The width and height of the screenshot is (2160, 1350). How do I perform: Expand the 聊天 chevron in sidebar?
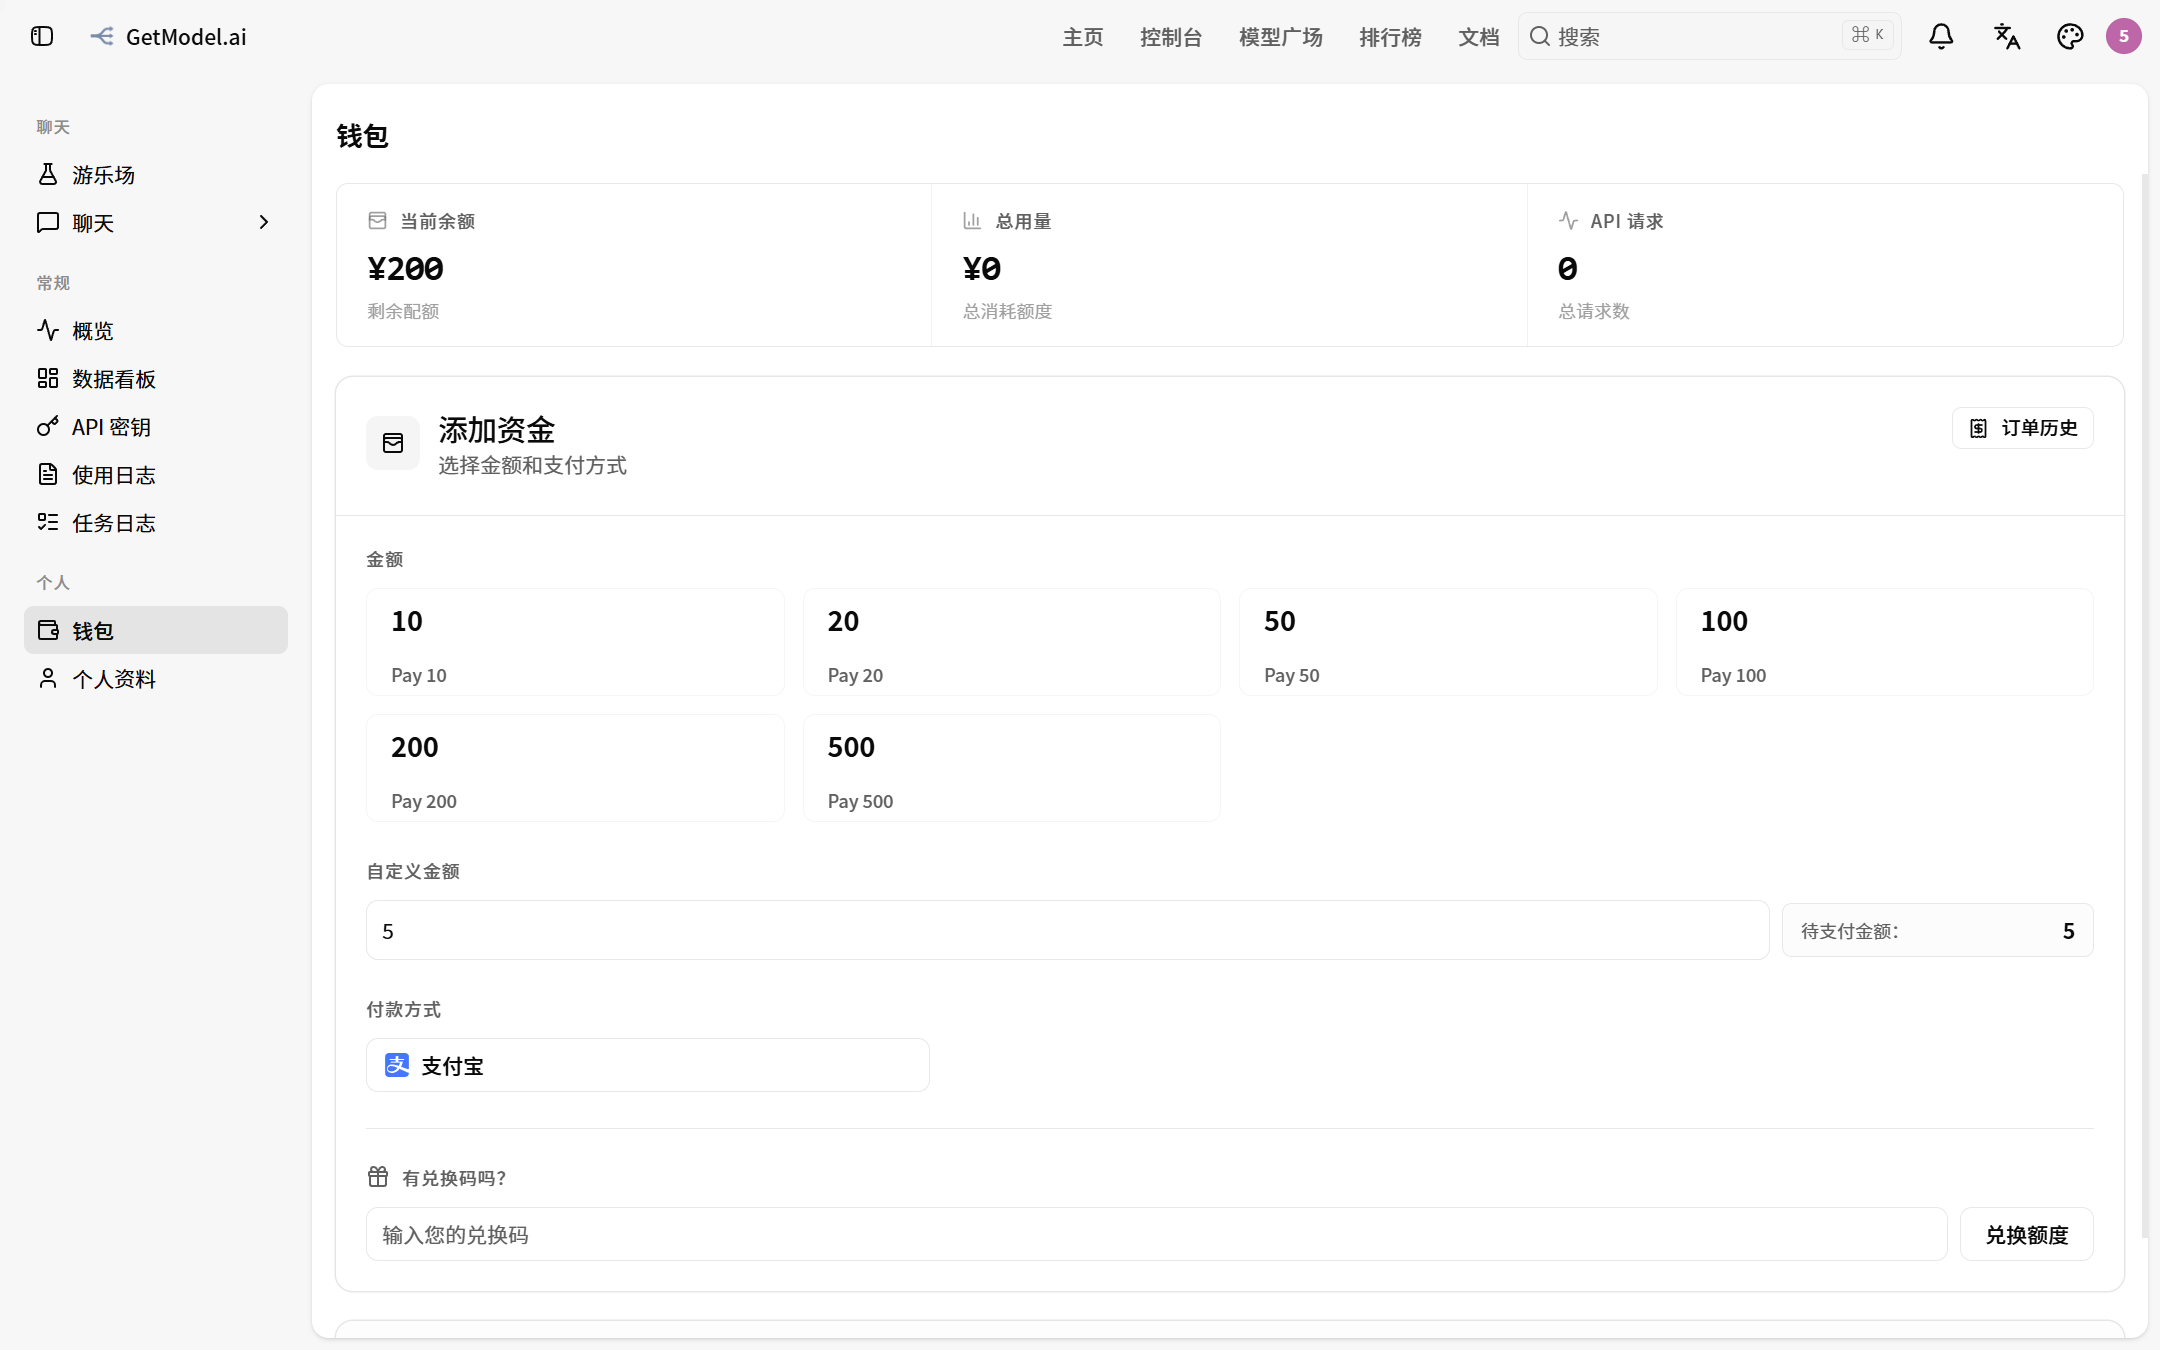pyautogui.click(x=264, y=222)
